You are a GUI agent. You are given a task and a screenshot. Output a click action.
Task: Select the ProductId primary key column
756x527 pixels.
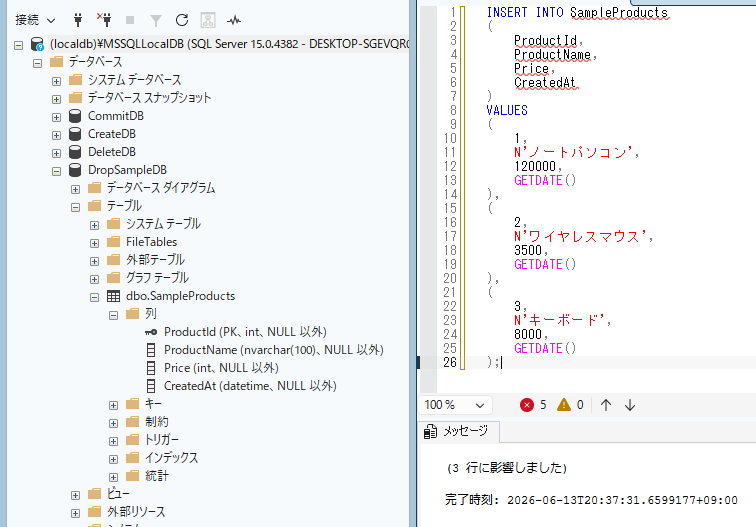coord(245,332)
